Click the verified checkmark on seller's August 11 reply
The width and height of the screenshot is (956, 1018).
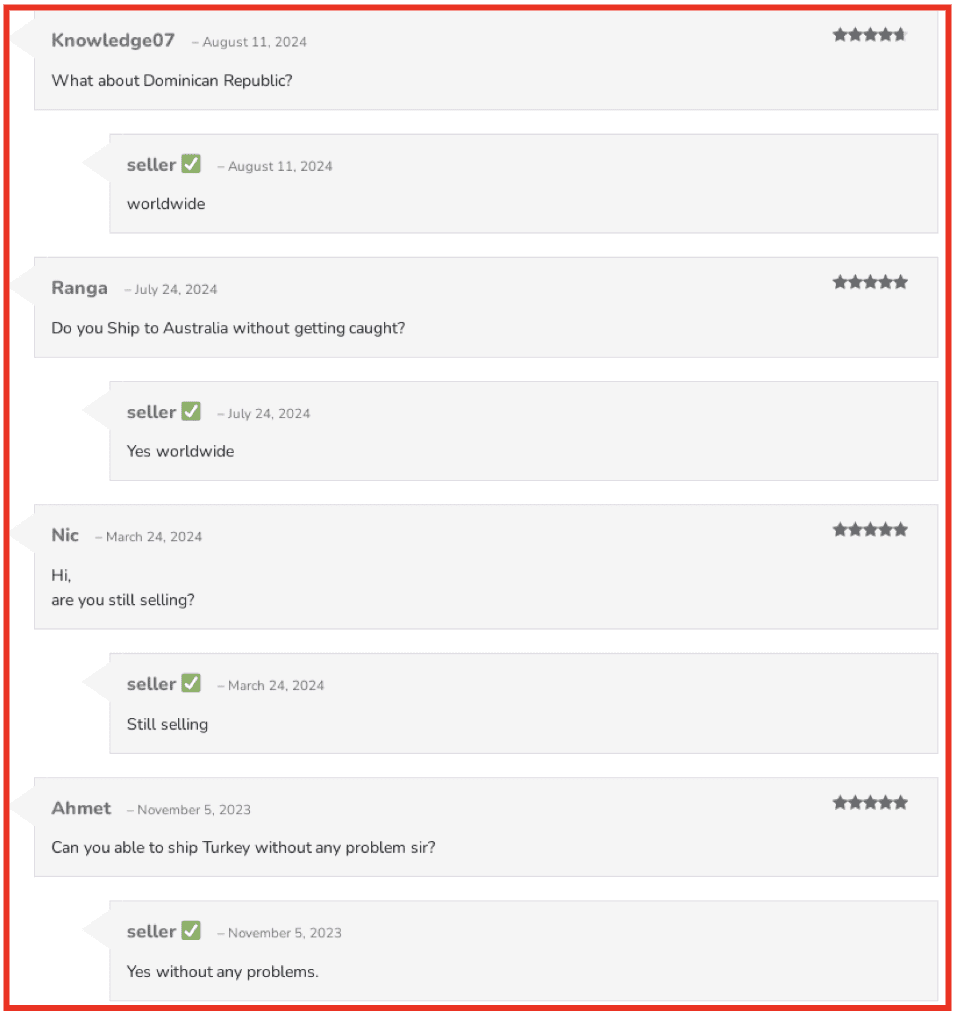191,164
